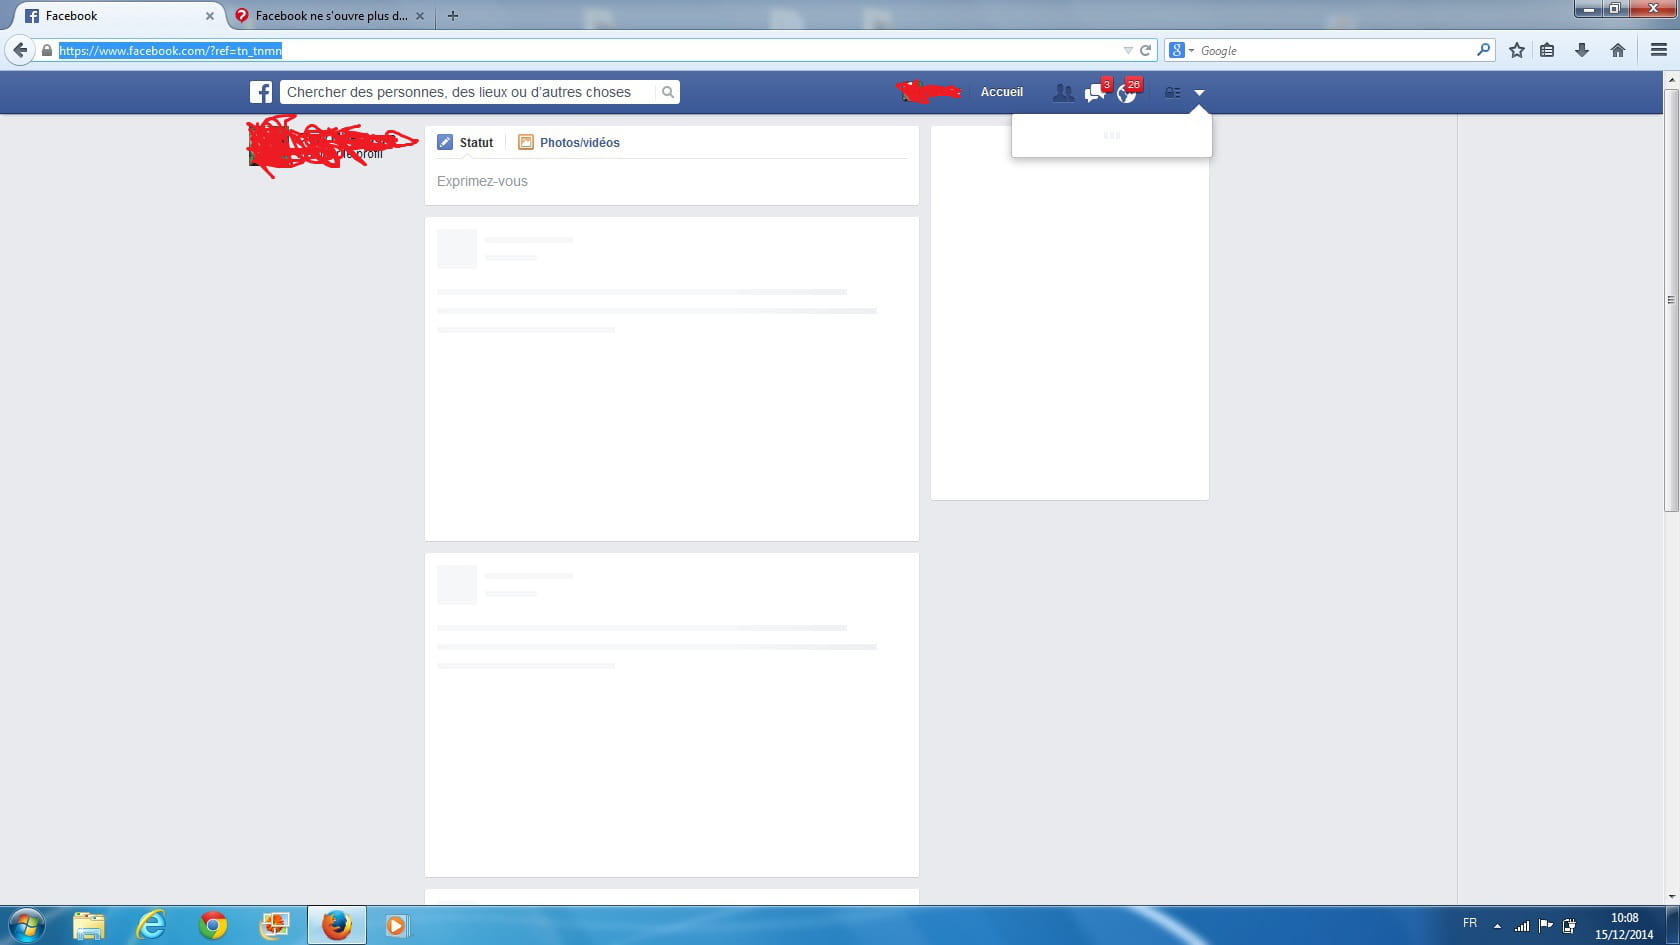Open the media player taskbar icon
This screenshot has height=945, width=1680.
click(396, 926)
